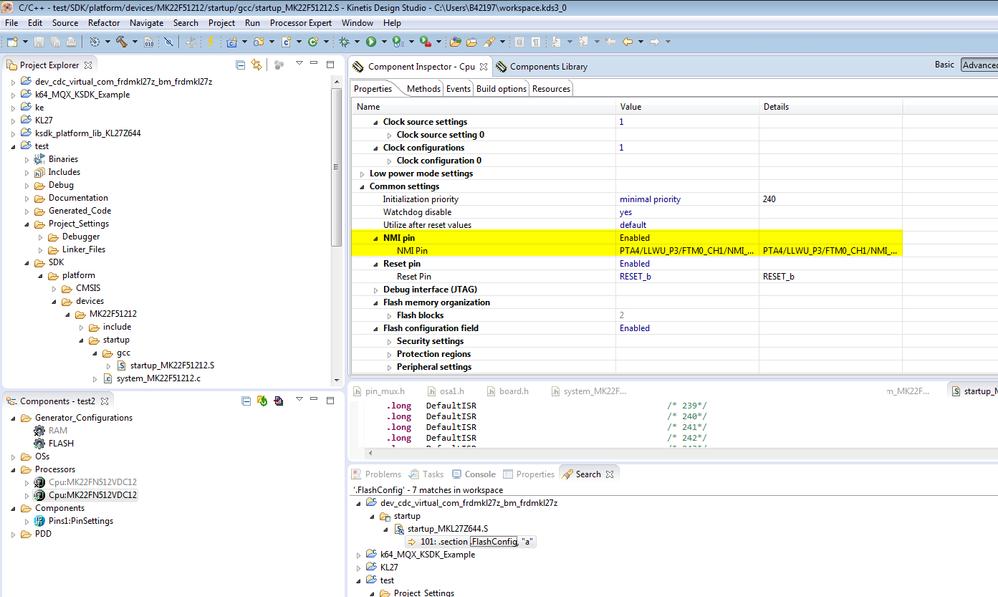998x597 pixels.
Task: Expand the Security settings group
Action: coord(389,341)
